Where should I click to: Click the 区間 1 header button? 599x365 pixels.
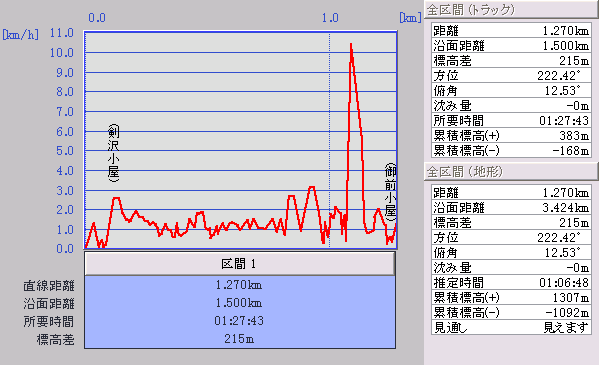(x=240, y=263)
